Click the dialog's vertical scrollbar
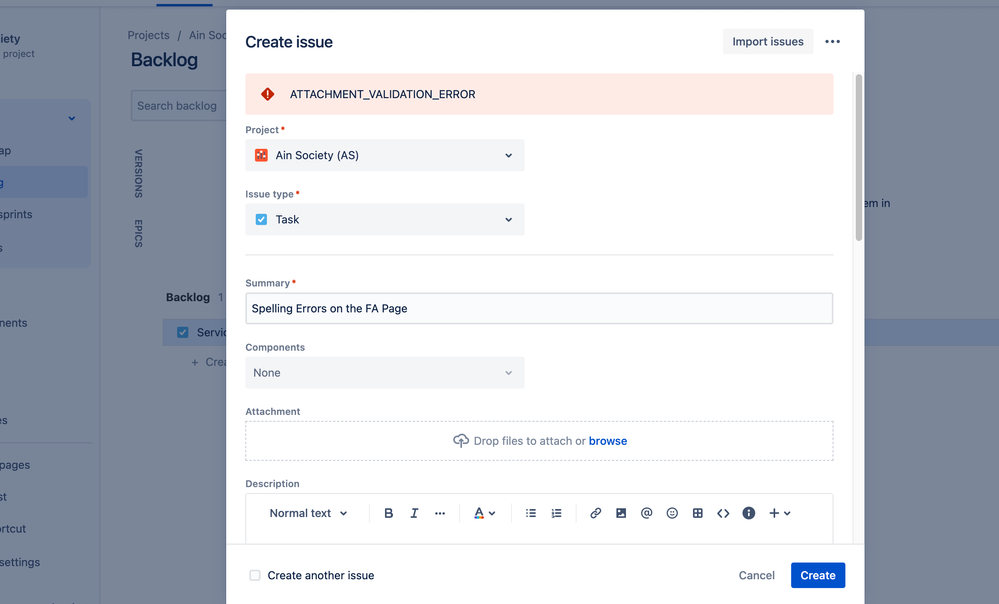Image resolution: width=999 pixels, height=604 pixels. (859, 157)
